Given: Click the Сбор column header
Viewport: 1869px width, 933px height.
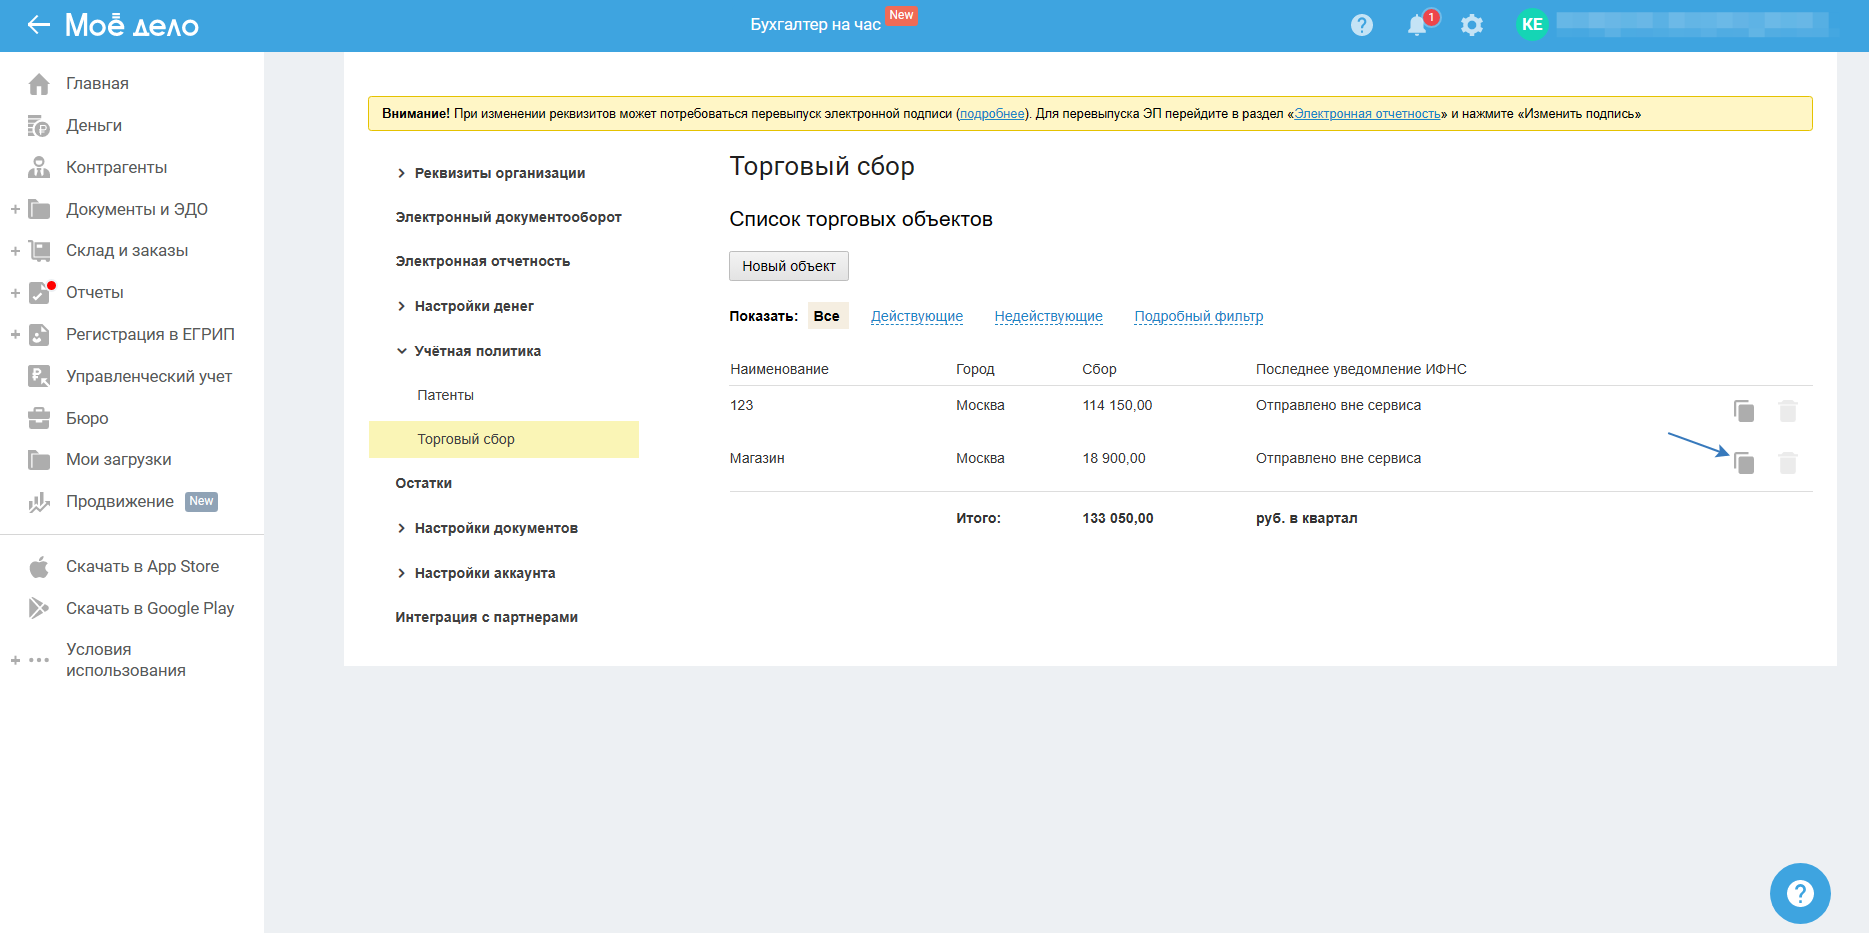Looking at the screenshot, I should 1099,369.
